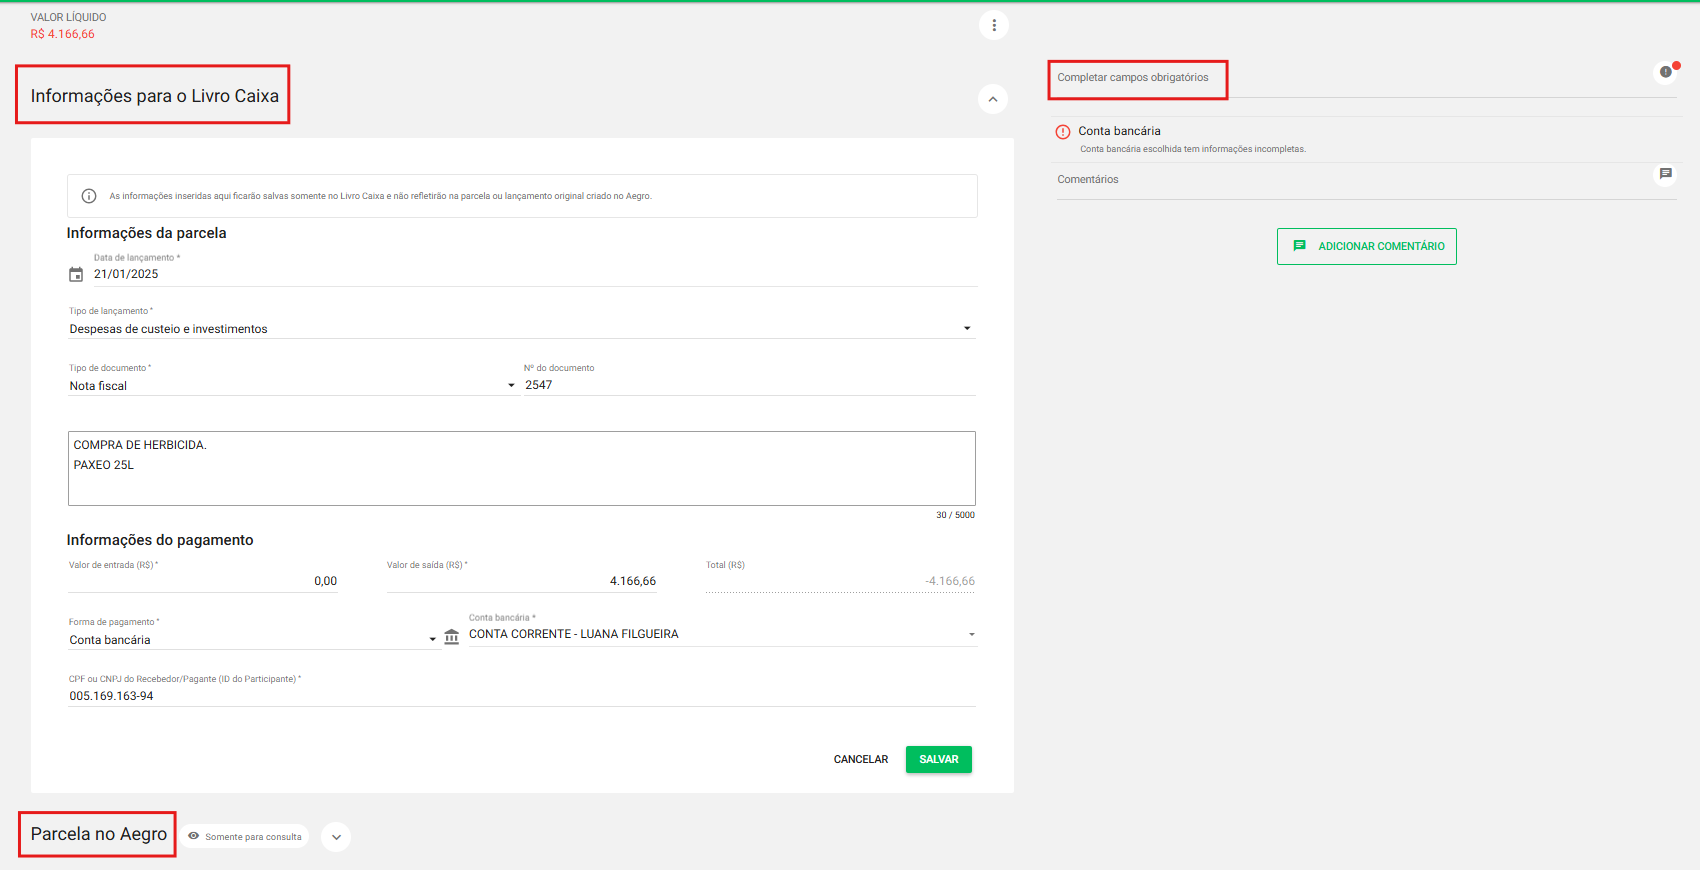Open the Tipo de lançamento dropdown
Image resolution: width=1700 pixels, height=870 pixels.
966,329
